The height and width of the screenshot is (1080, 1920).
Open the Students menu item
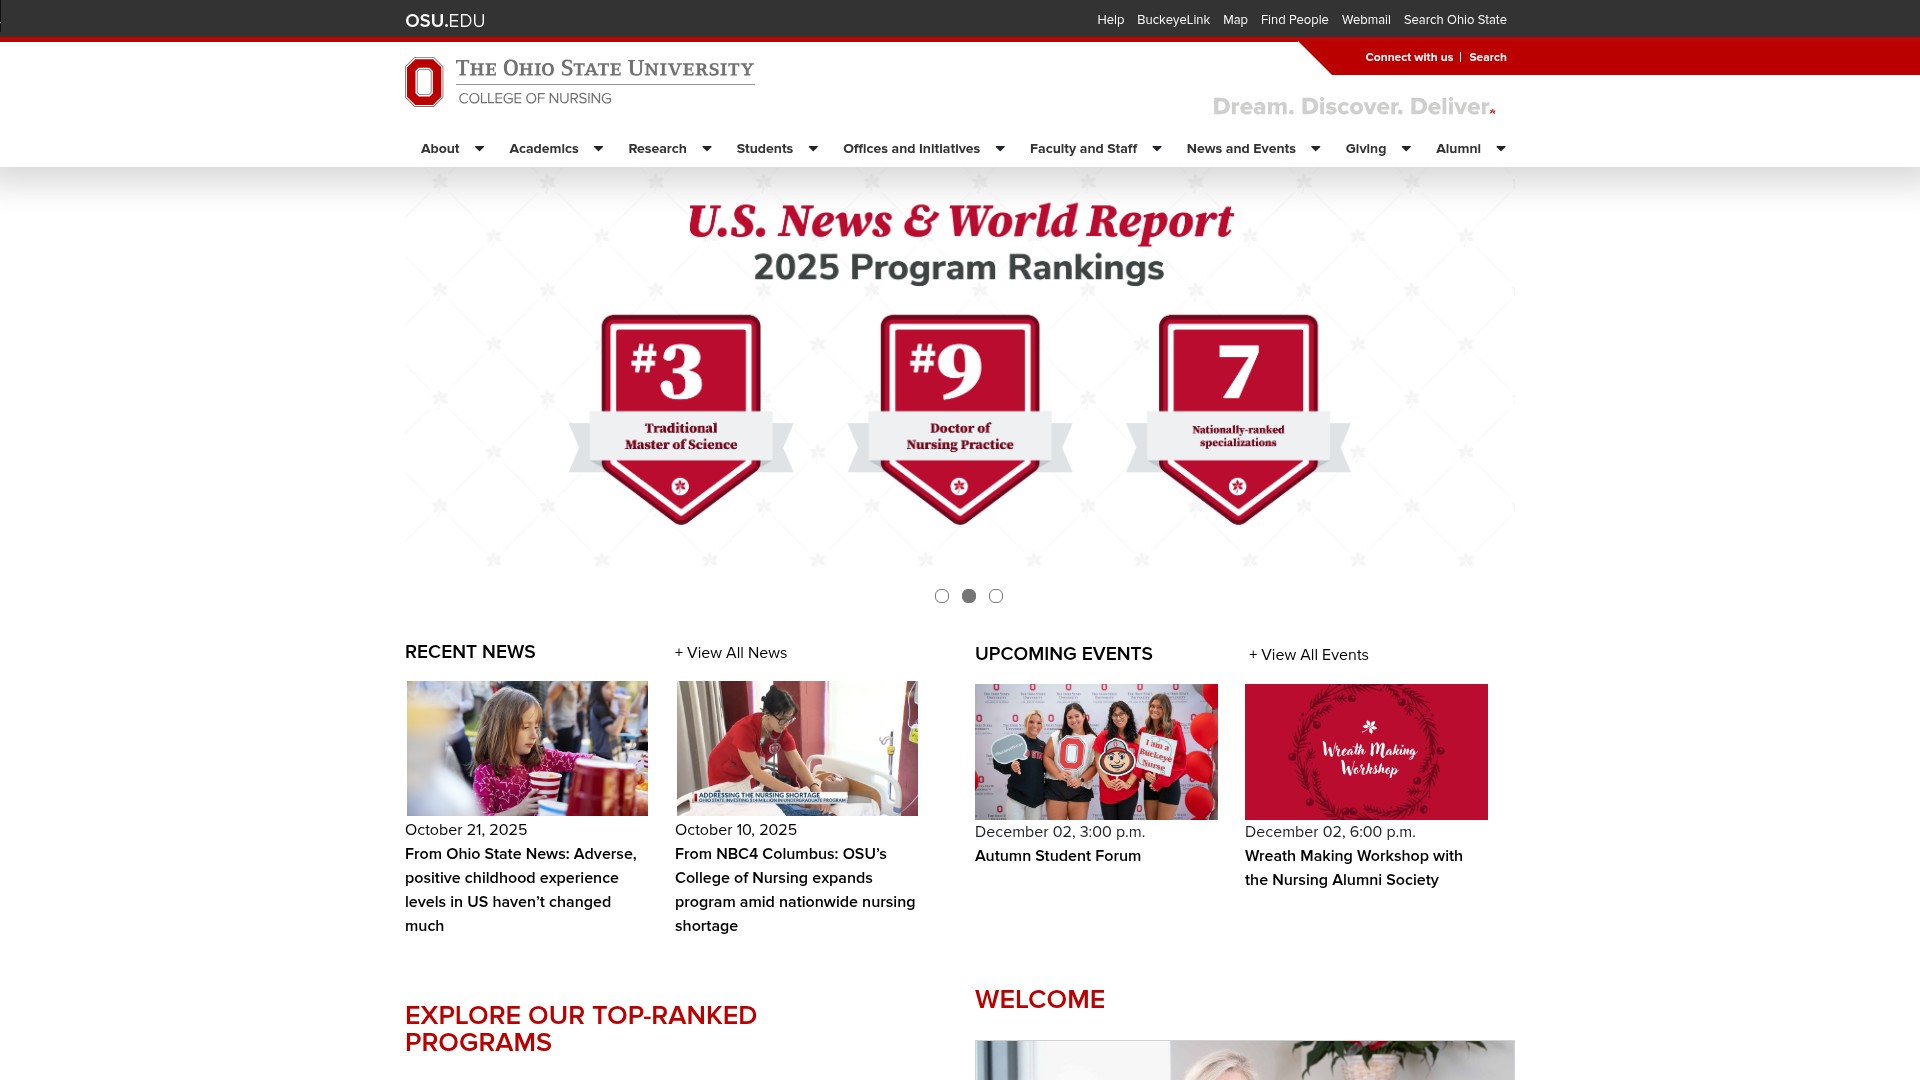tap(765, 148)
